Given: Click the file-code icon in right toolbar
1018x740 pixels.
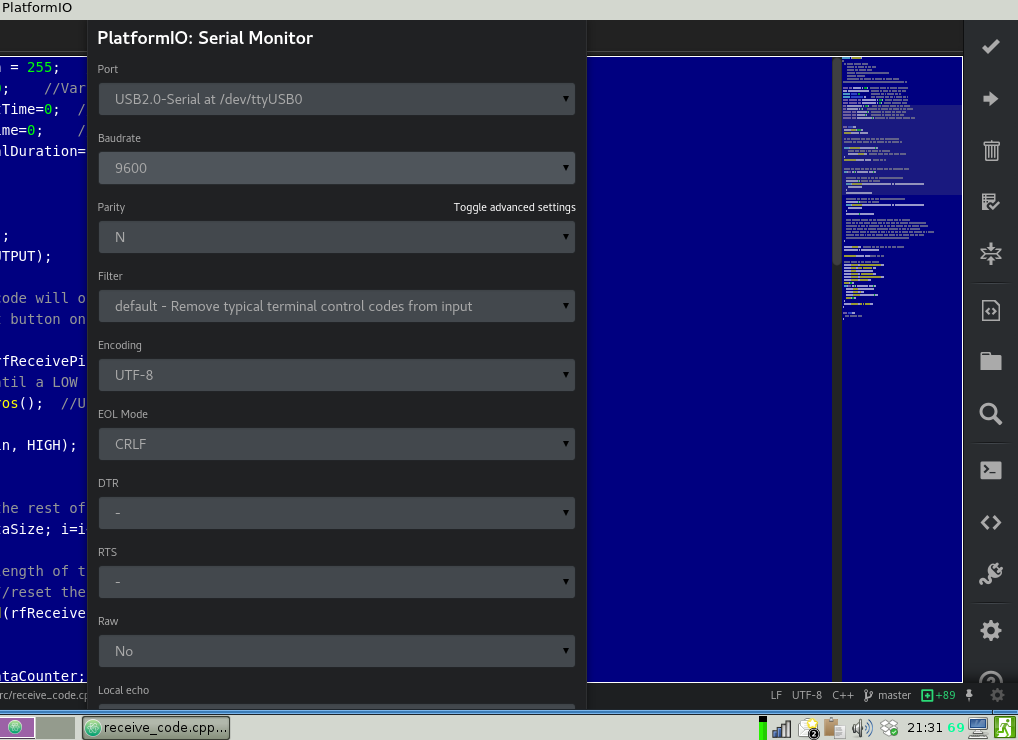Looking at the screenshot, I should pyautogui.click(x=991, y=310).
